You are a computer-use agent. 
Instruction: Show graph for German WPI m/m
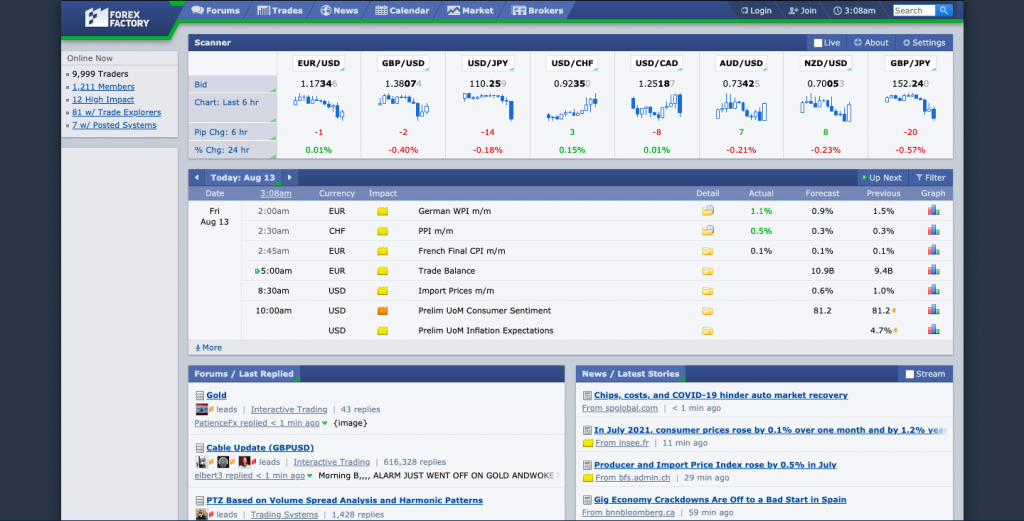coord(933,210)
